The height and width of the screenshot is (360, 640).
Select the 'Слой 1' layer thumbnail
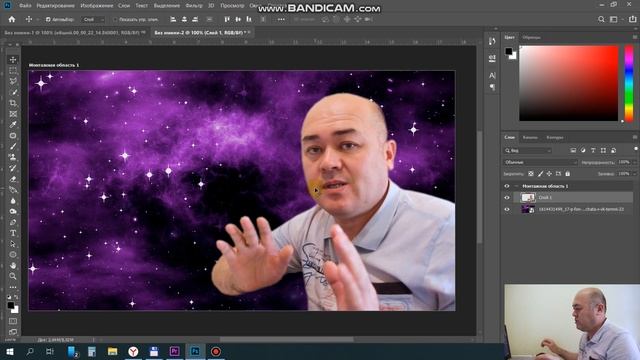click(528, 198)
